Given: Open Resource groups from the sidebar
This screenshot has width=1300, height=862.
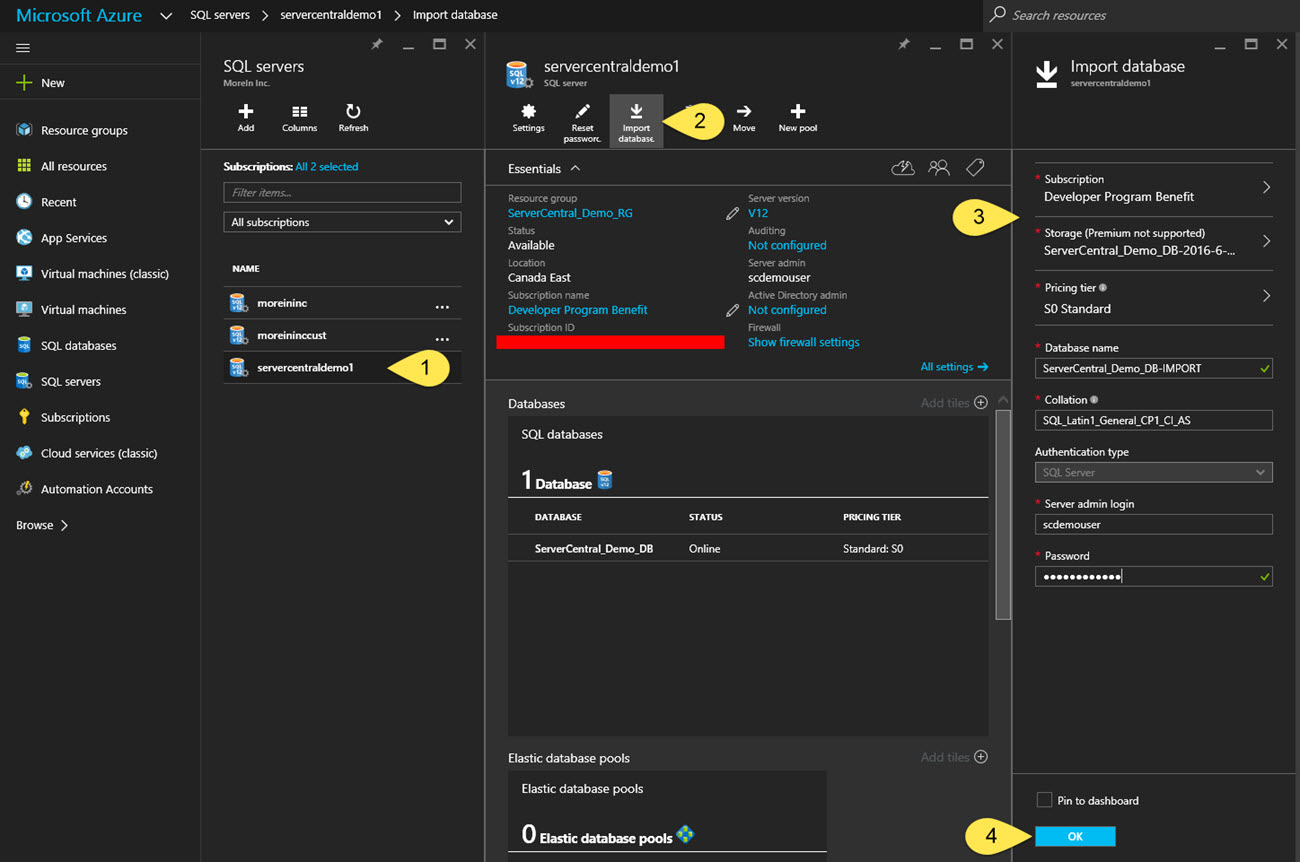Looking at the screenshot, I should (x=72, y=130).
